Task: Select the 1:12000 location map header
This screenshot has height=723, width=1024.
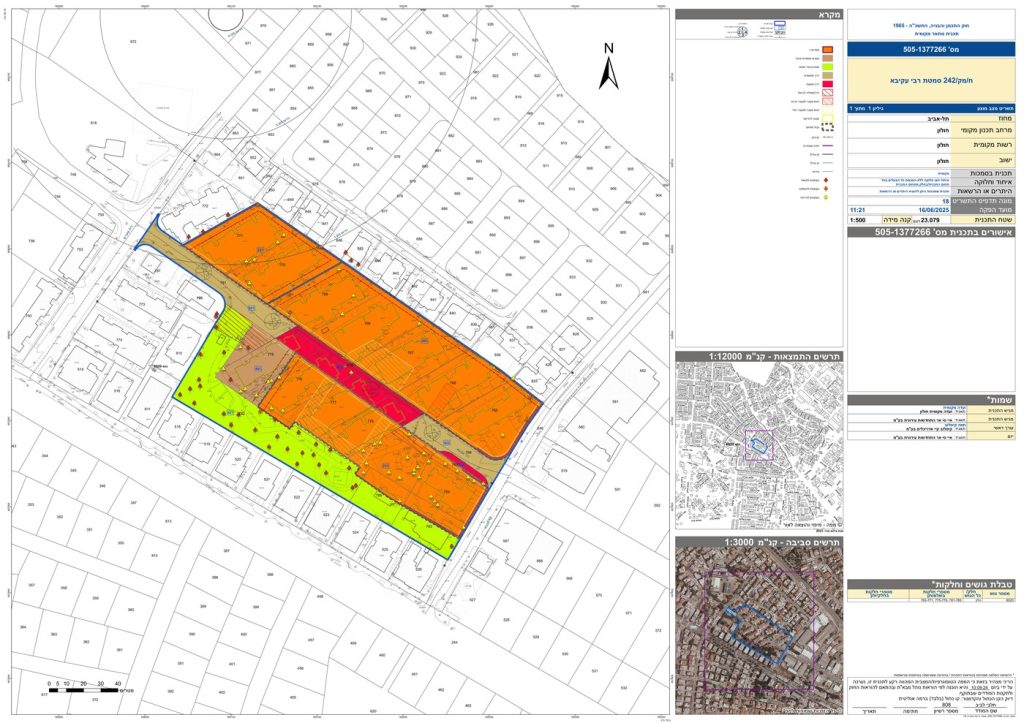Action: tap(759, 357)
